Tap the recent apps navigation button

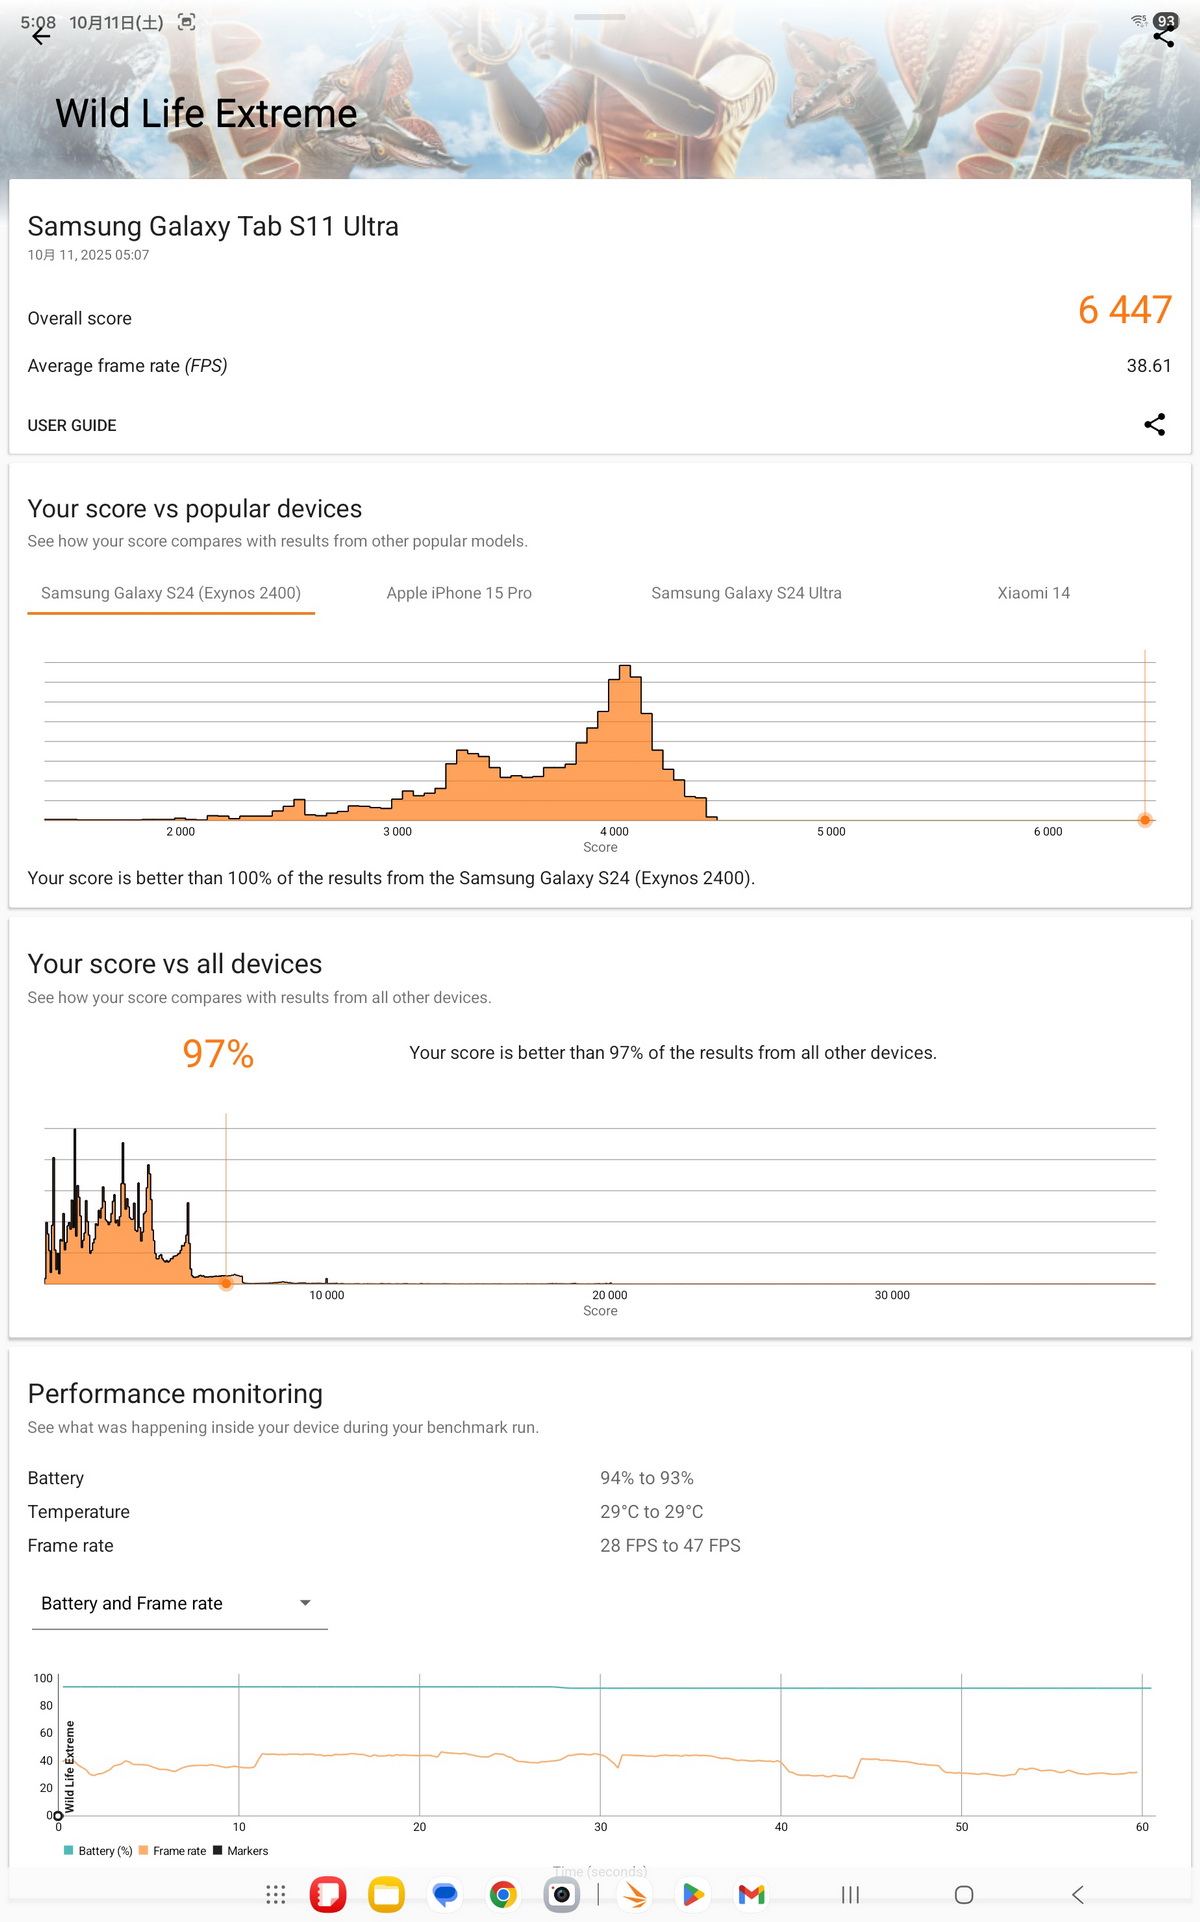click(850, 1895)
